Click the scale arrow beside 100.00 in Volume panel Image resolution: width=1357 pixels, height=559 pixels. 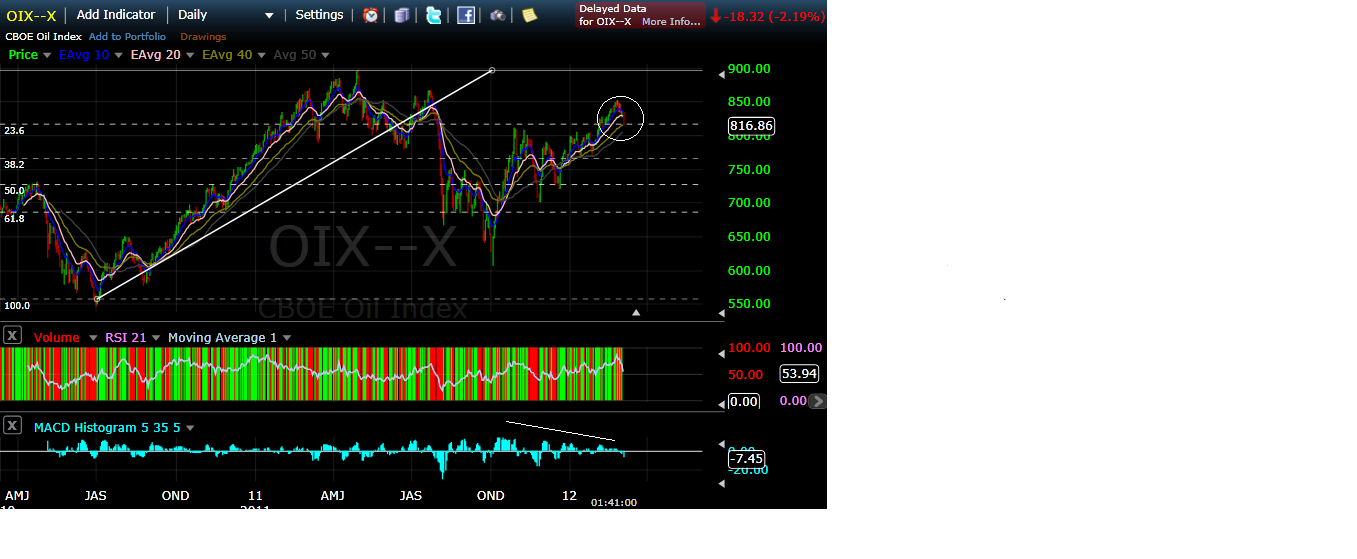tap(722, 353)
